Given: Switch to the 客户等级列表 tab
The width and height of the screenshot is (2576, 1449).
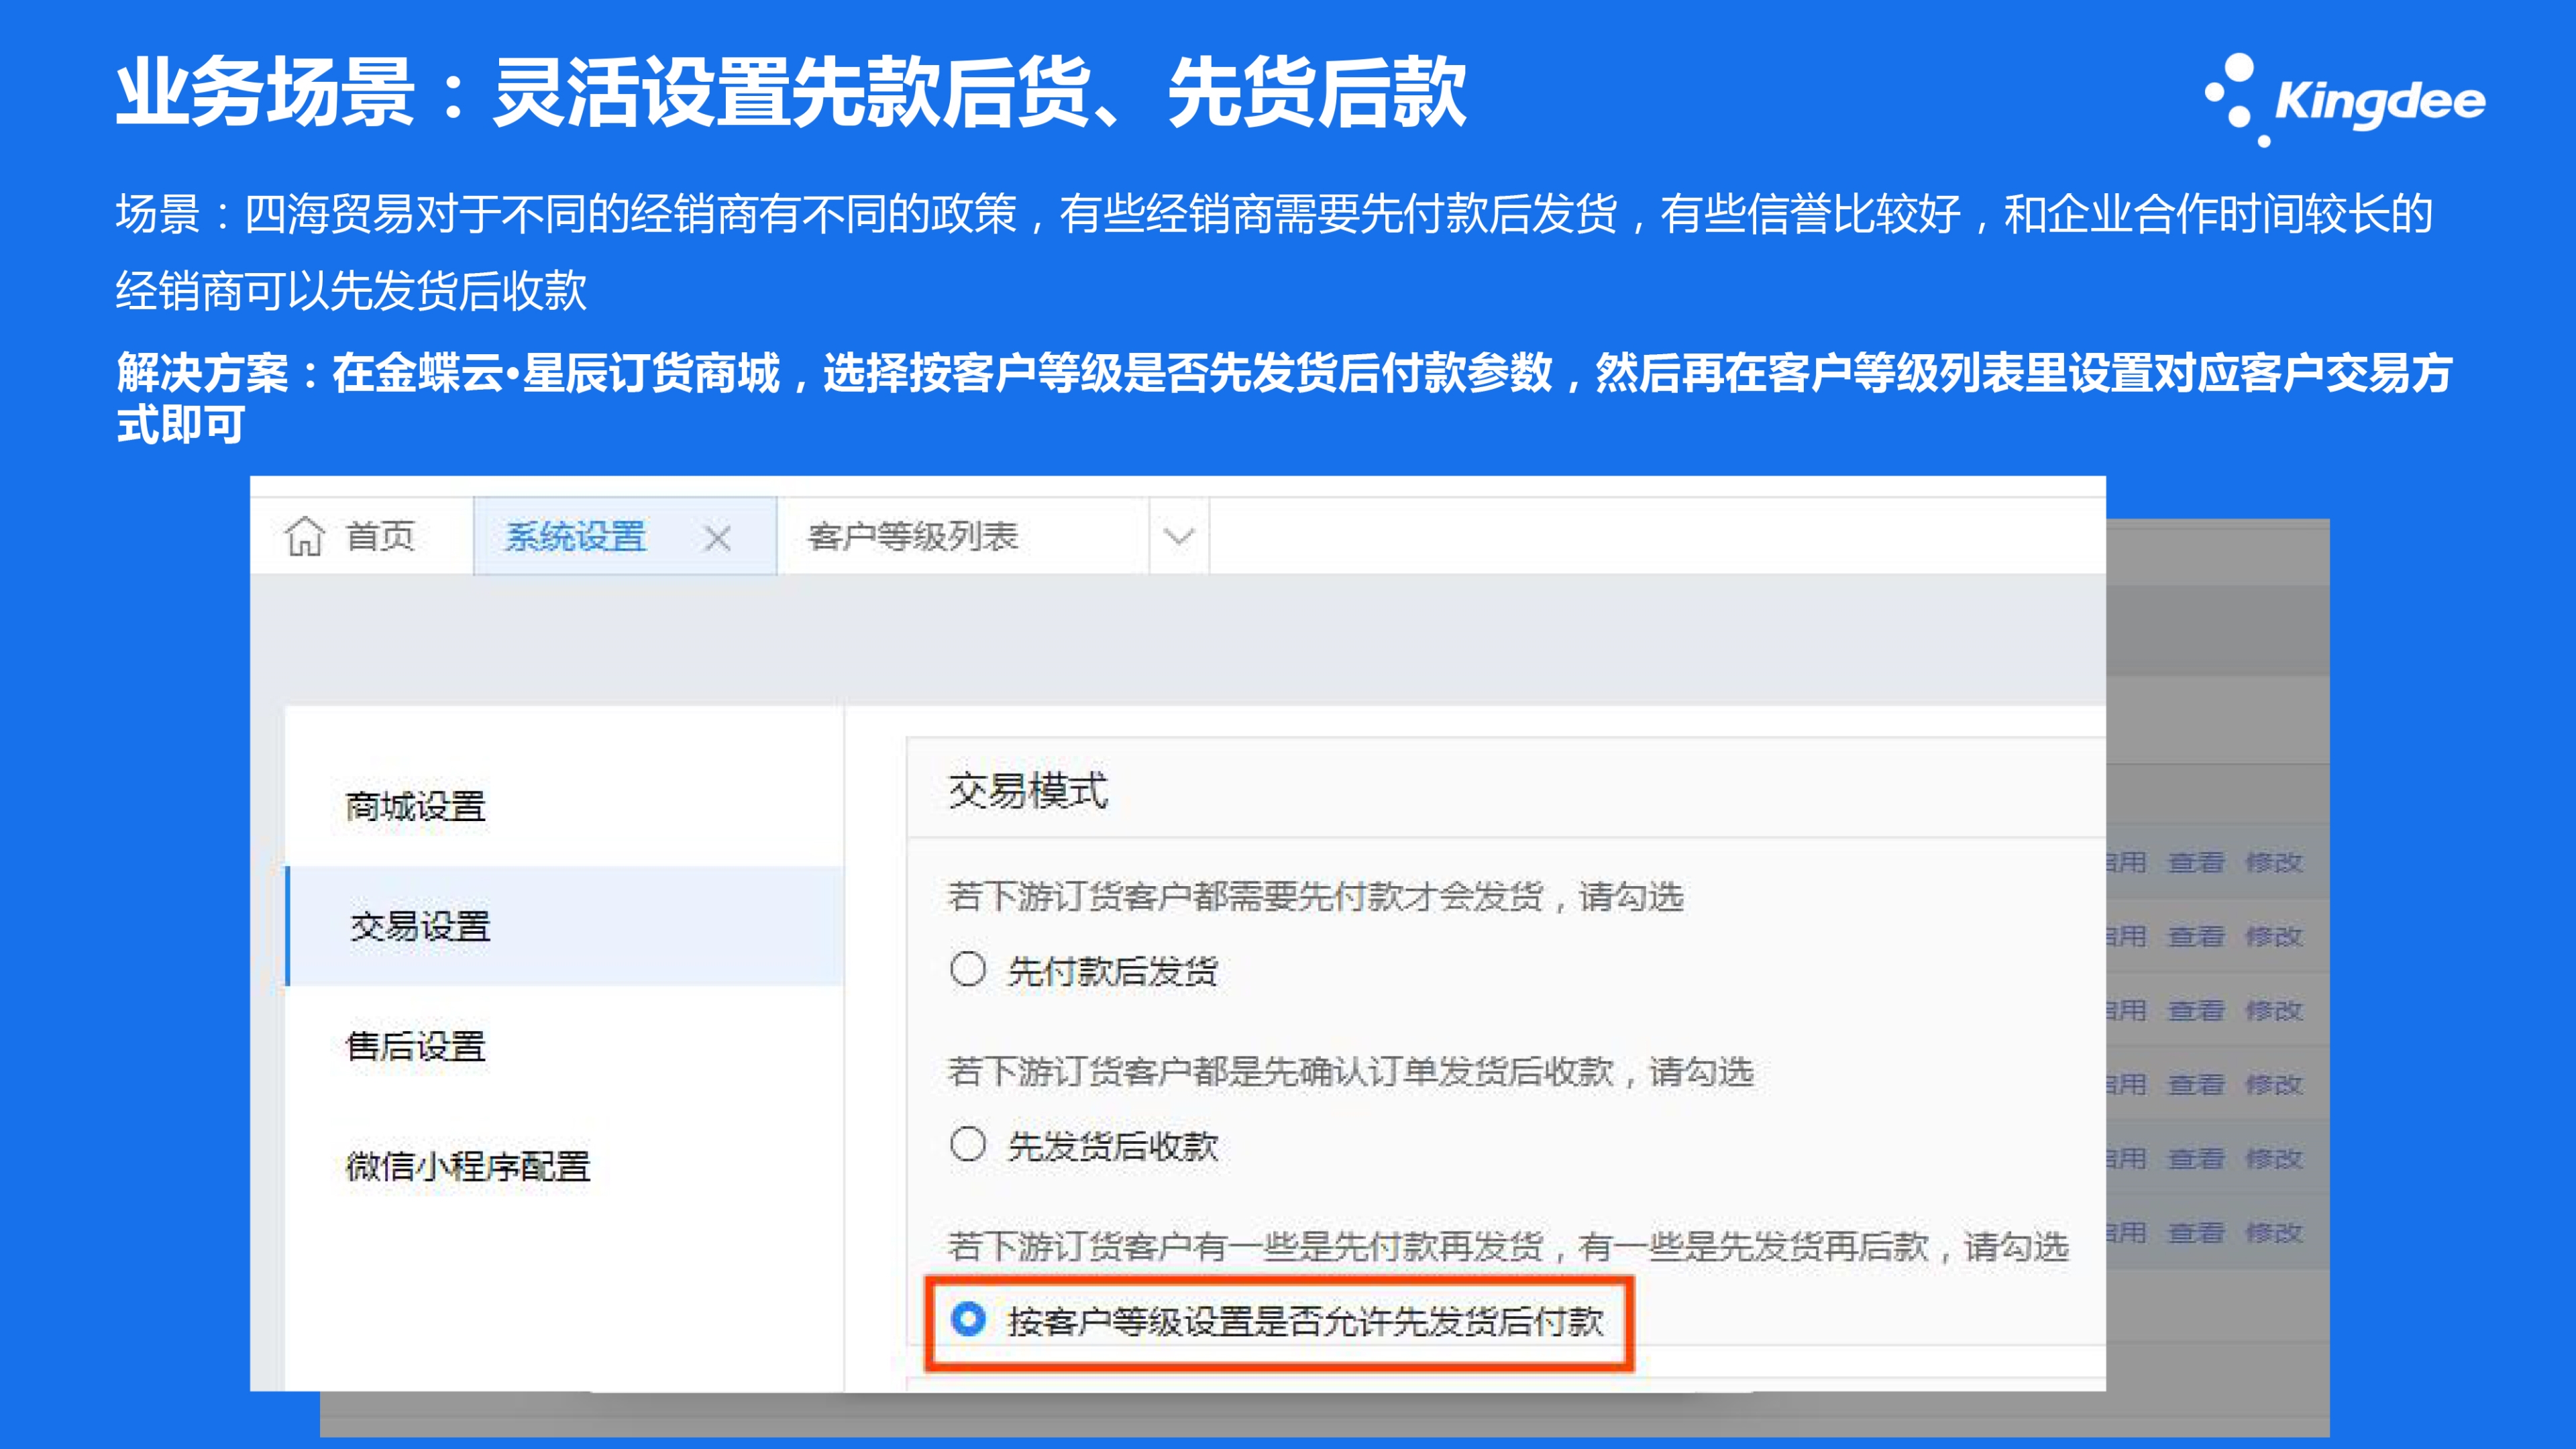Looking at the screenshot, I should click(912, 537).
